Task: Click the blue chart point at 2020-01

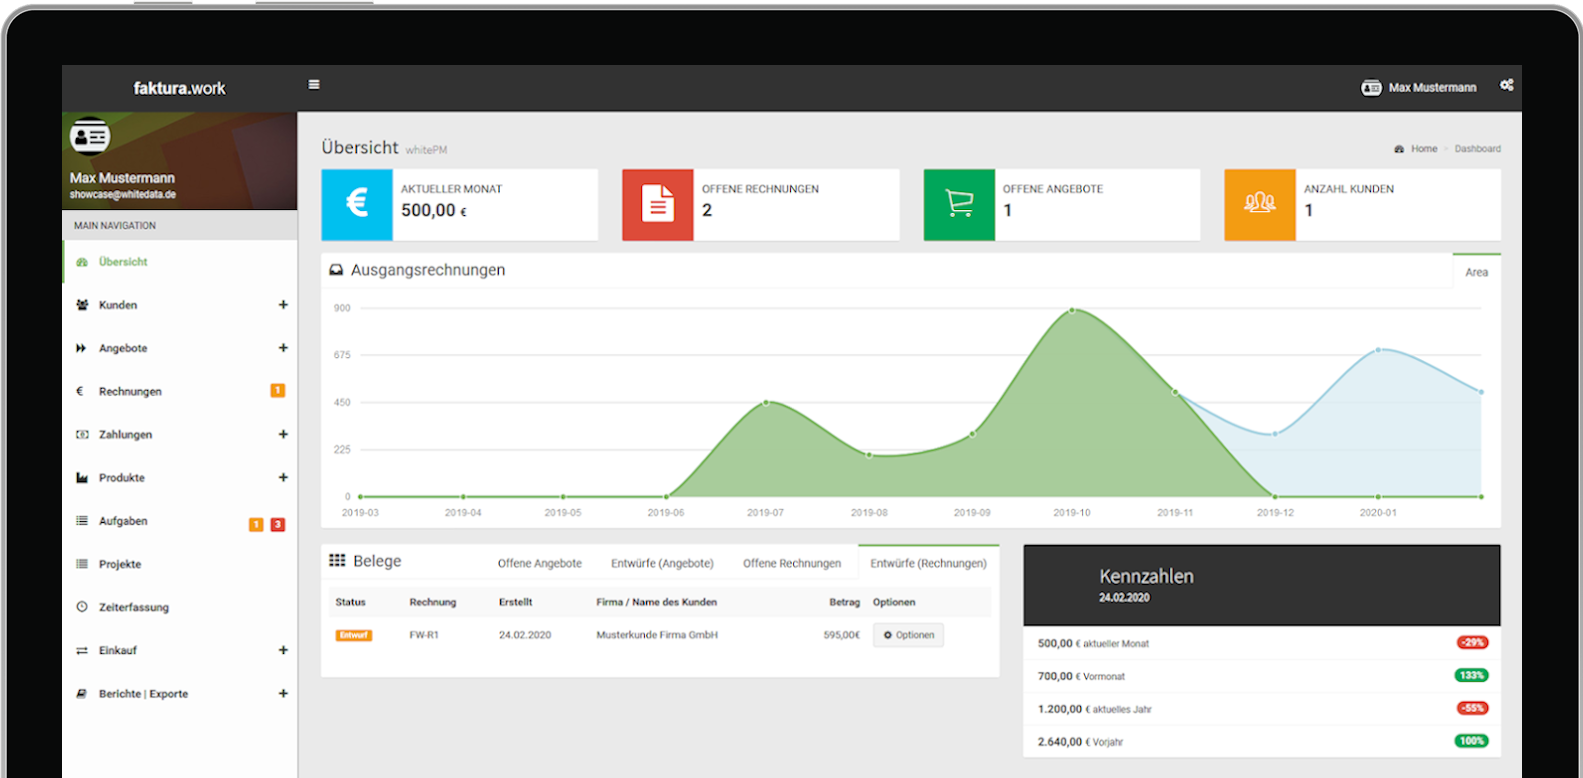Action: point(1378,350)
